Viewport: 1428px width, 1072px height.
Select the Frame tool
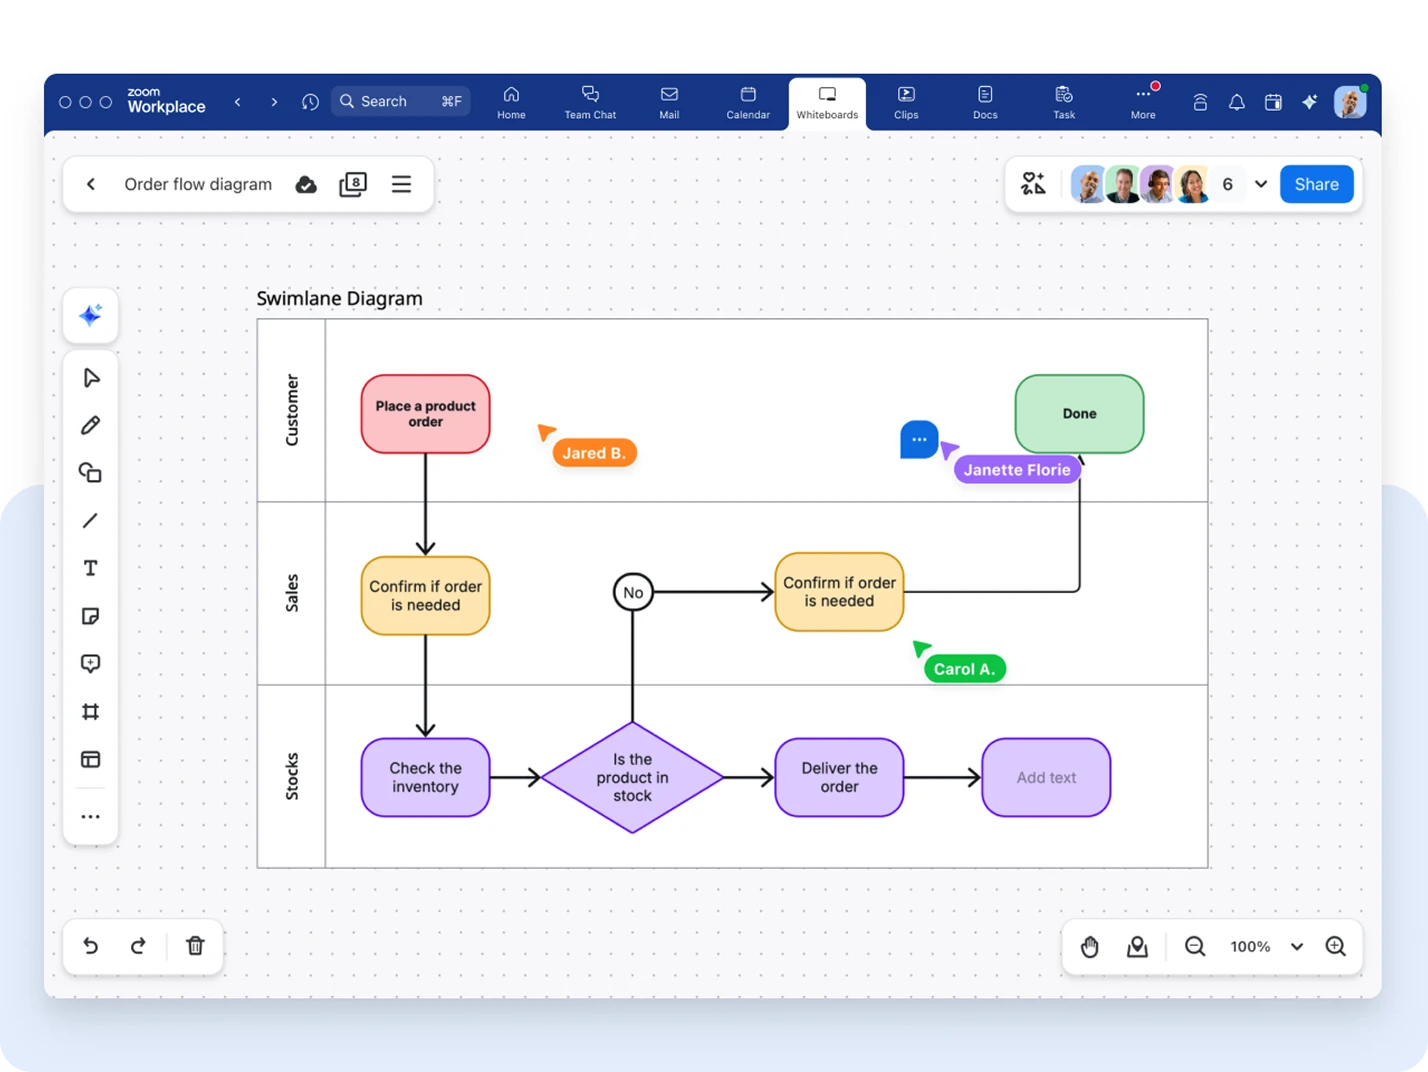point(90,711)
